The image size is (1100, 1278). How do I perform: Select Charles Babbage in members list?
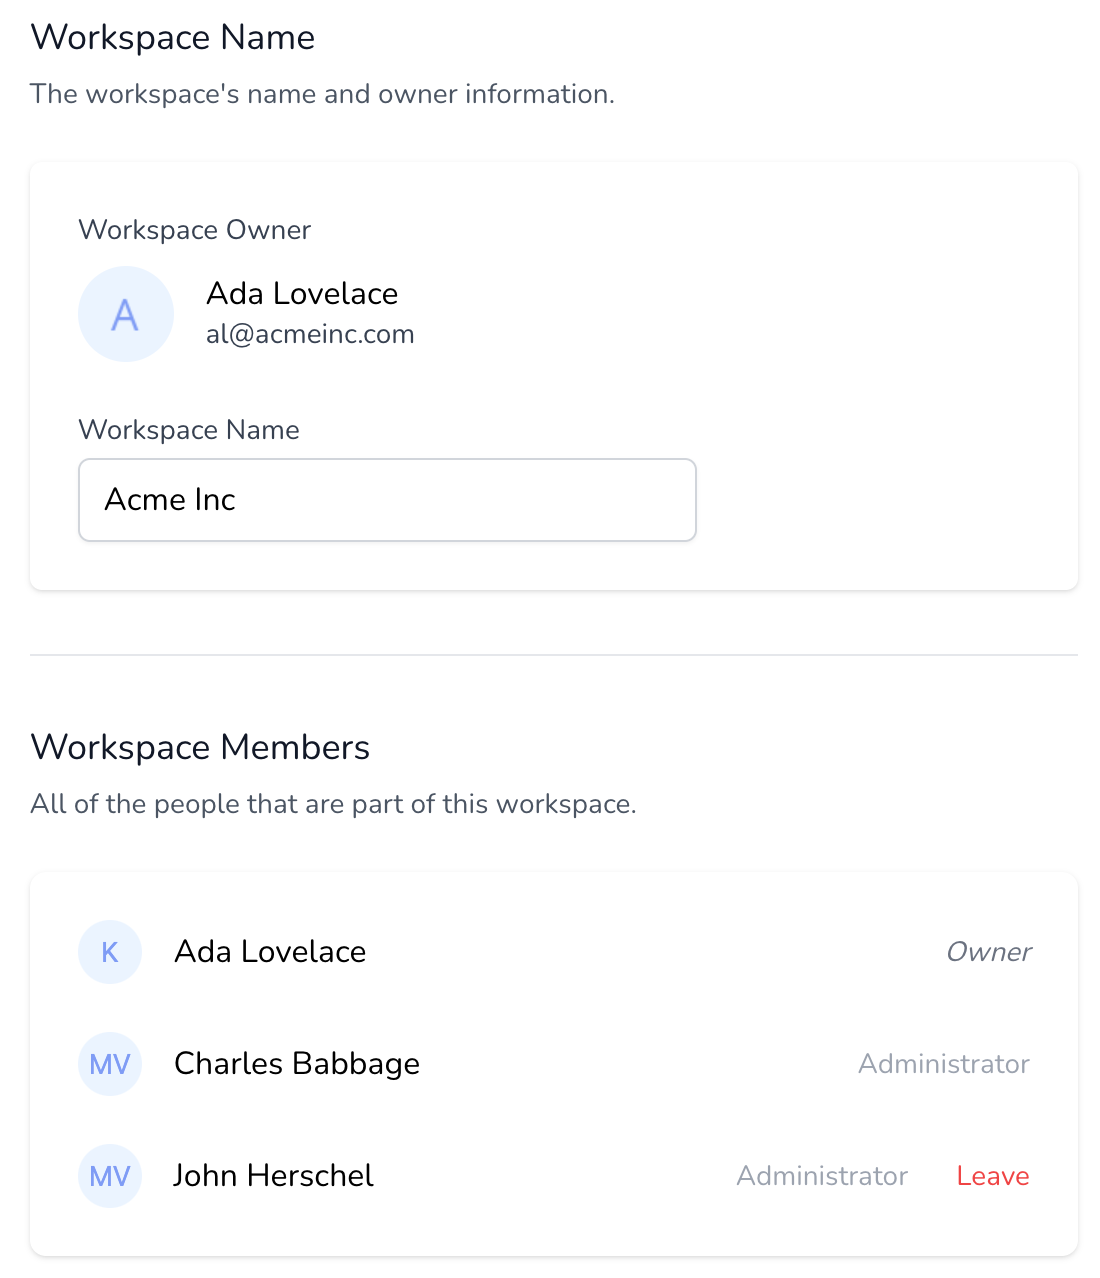pyautogui.click(x=296, y=1064)
